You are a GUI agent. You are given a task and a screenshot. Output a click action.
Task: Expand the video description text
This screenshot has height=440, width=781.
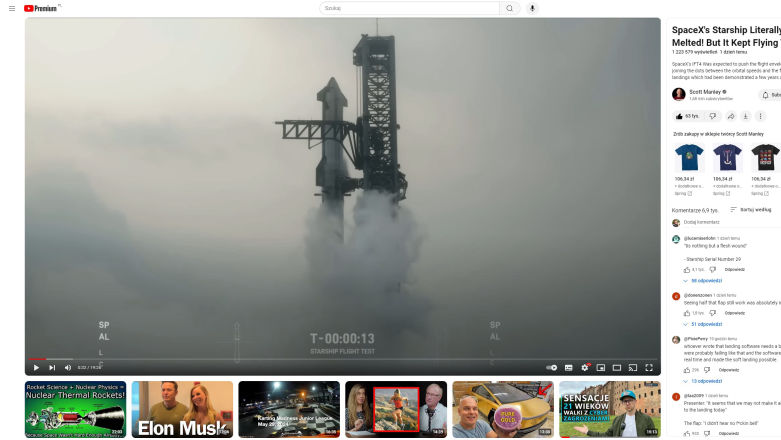point(726,71)
